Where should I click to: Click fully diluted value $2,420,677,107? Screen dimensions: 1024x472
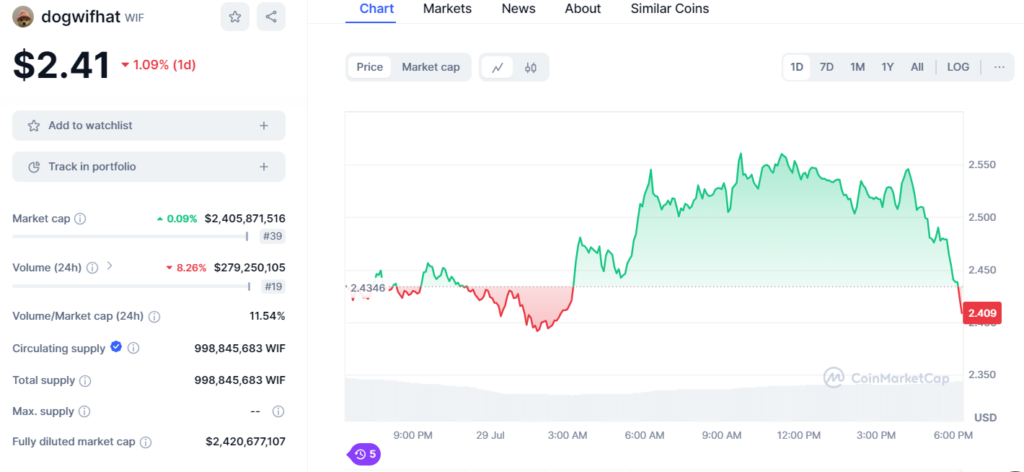point(245,442)
